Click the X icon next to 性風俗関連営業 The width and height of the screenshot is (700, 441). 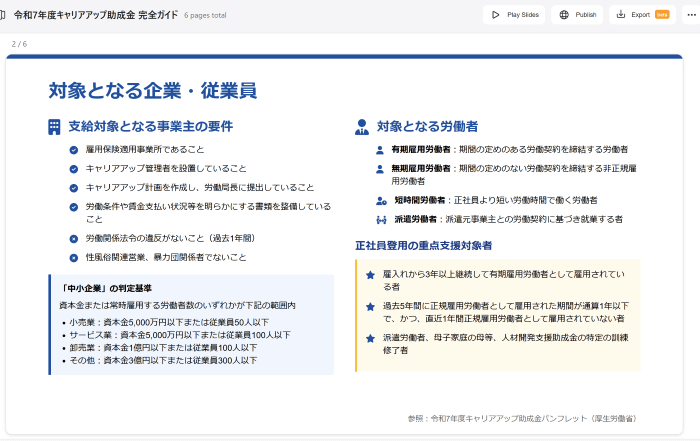[74, 258]
